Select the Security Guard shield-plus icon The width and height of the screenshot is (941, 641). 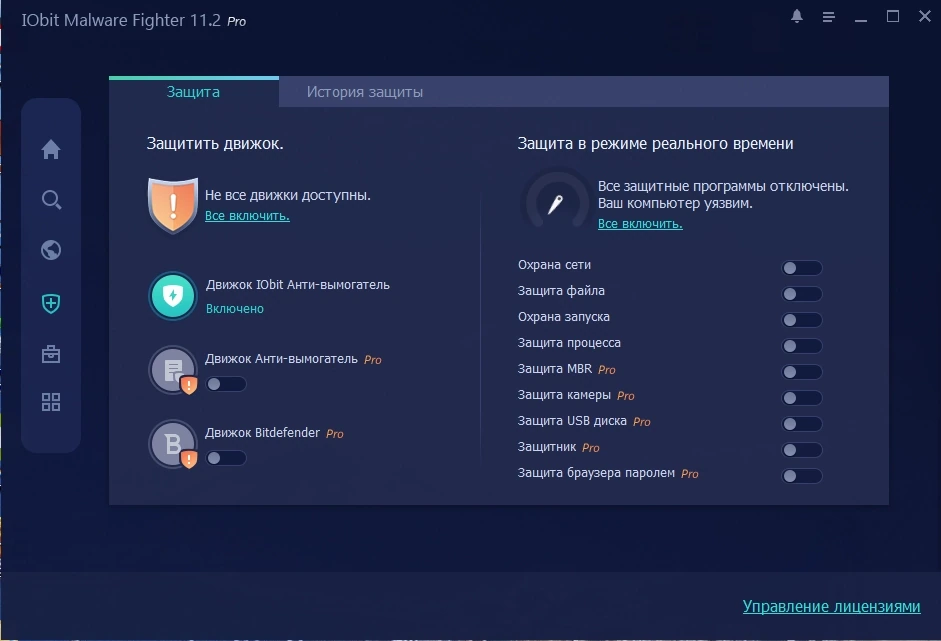(51, 304)
